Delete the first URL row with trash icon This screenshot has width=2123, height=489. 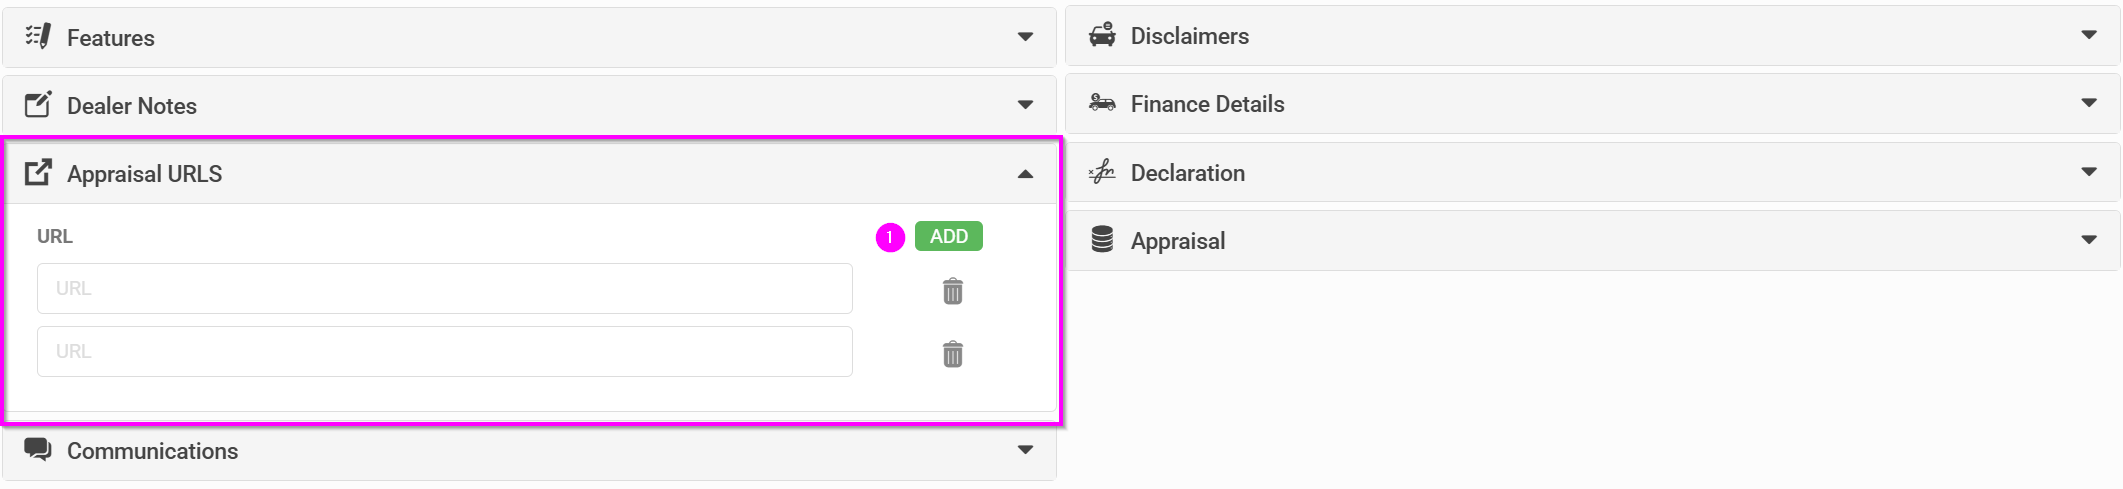[x=953, y=291]
